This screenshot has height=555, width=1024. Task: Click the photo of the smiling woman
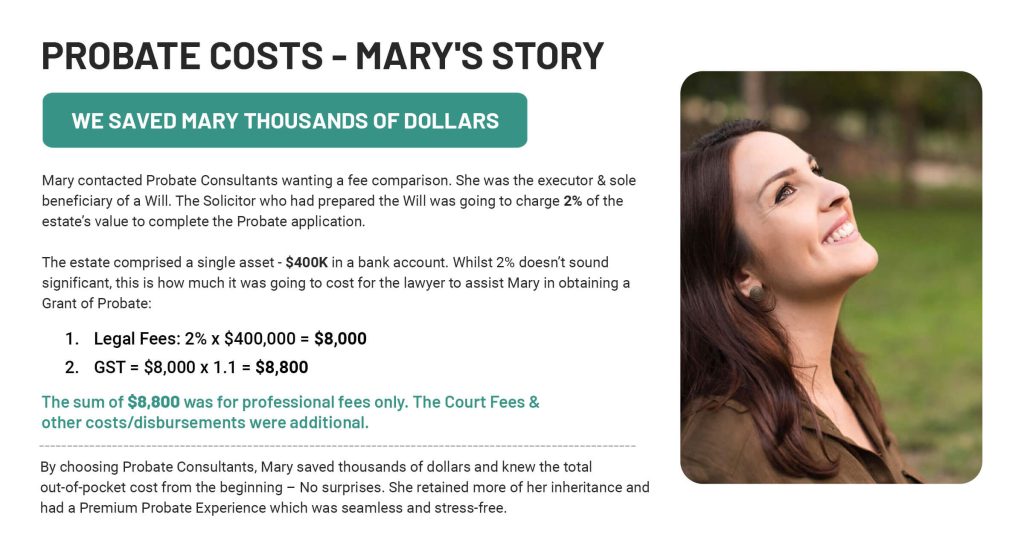tap(830, 277)
